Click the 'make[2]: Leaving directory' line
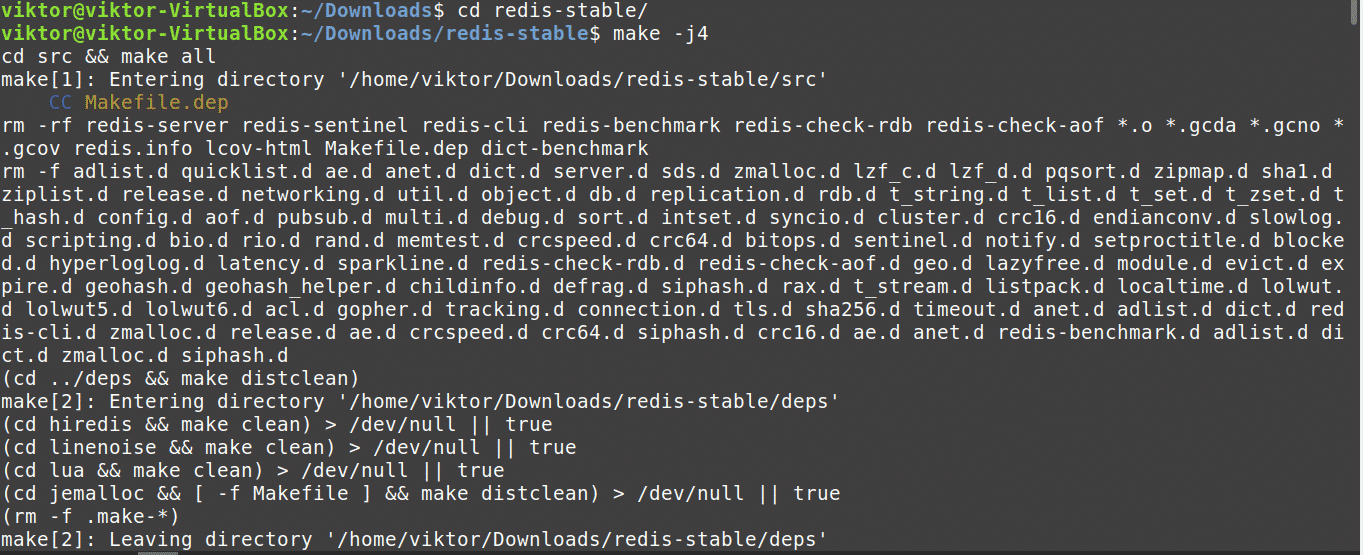 coord(415,539)
